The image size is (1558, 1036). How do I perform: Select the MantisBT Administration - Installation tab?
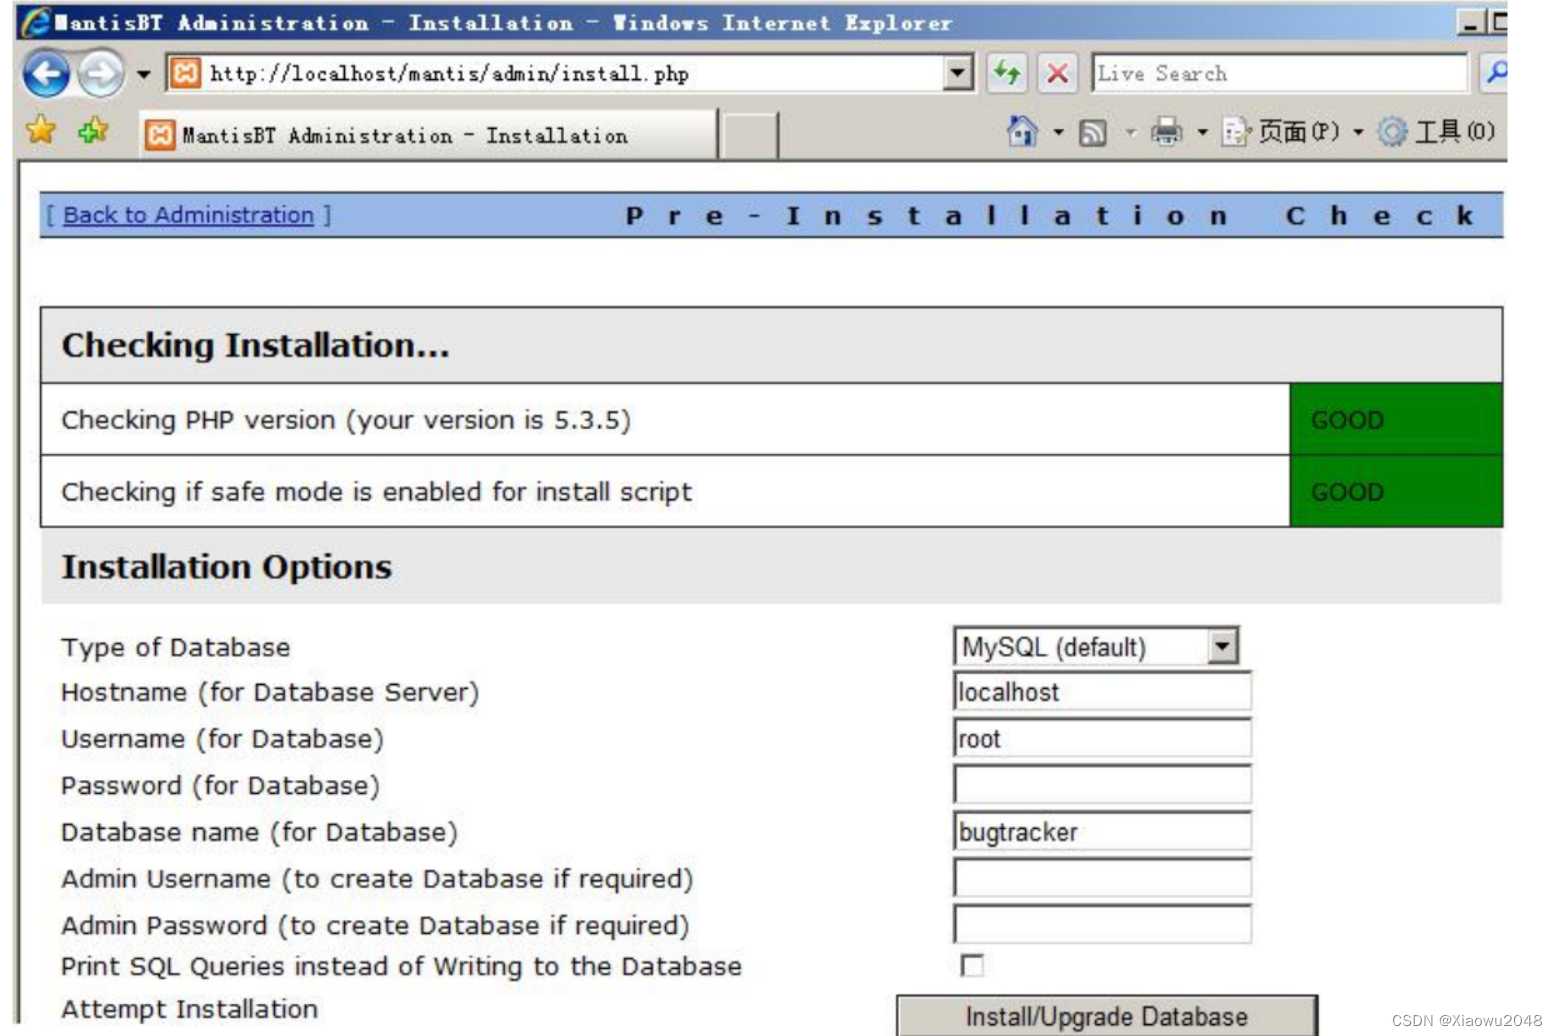pyautogui.click(x=429, y=135)
